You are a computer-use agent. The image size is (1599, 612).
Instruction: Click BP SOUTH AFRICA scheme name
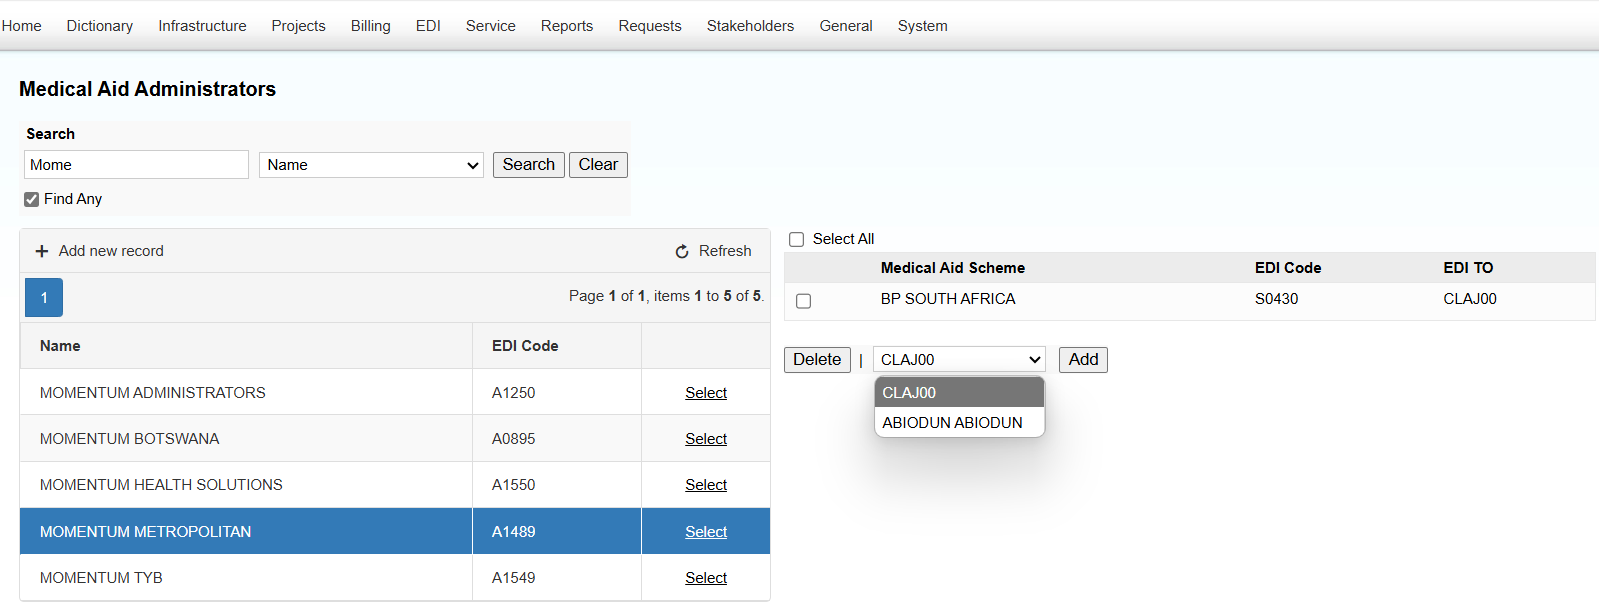(x=948, y=299)
